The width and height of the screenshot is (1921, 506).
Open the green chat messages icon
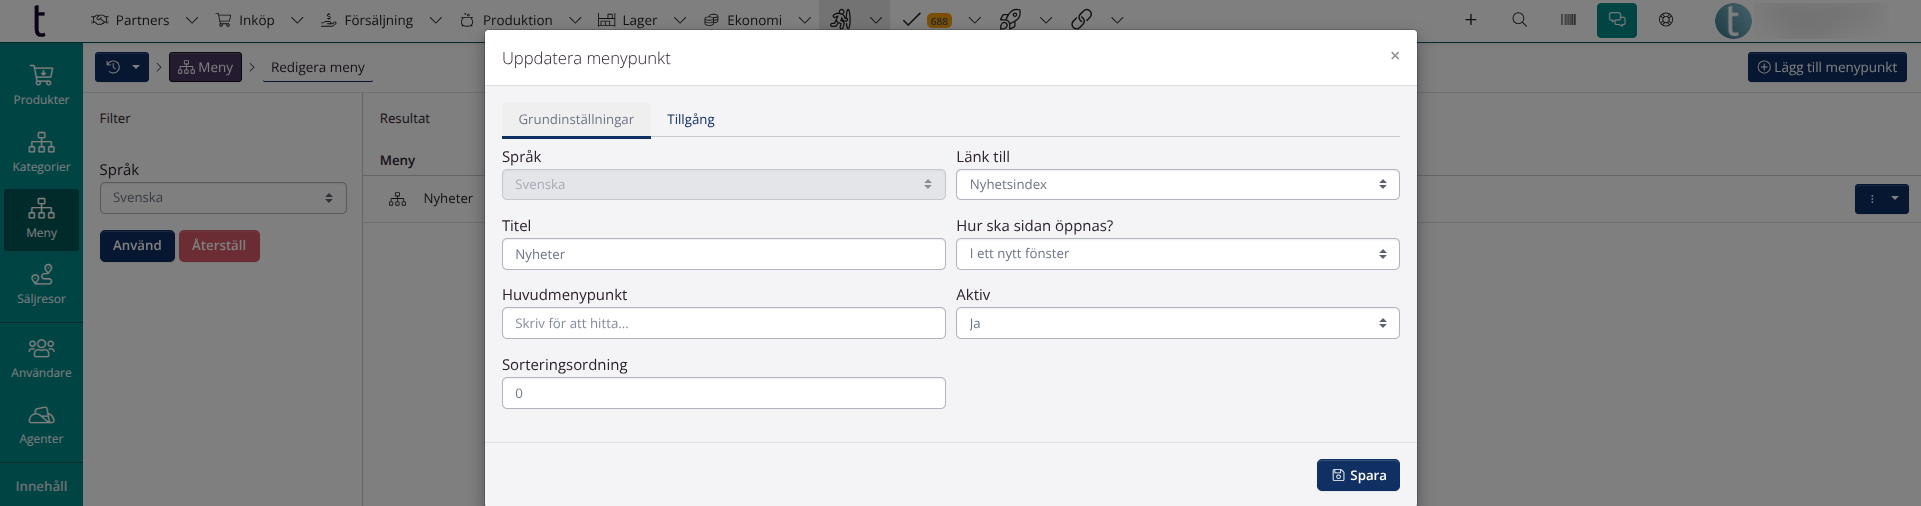tap(1617, 20)
